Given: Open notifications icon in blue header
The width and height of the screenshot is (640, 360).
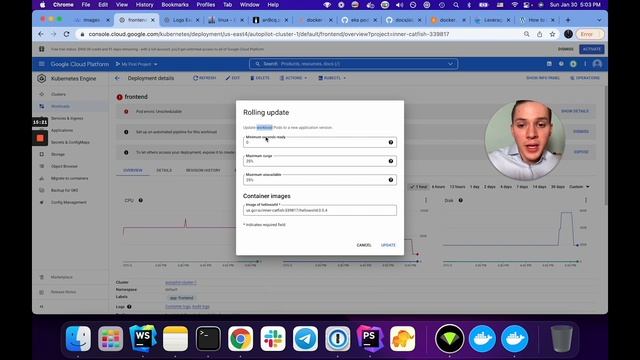Looking at the screenshot, I should click(573, 64).
